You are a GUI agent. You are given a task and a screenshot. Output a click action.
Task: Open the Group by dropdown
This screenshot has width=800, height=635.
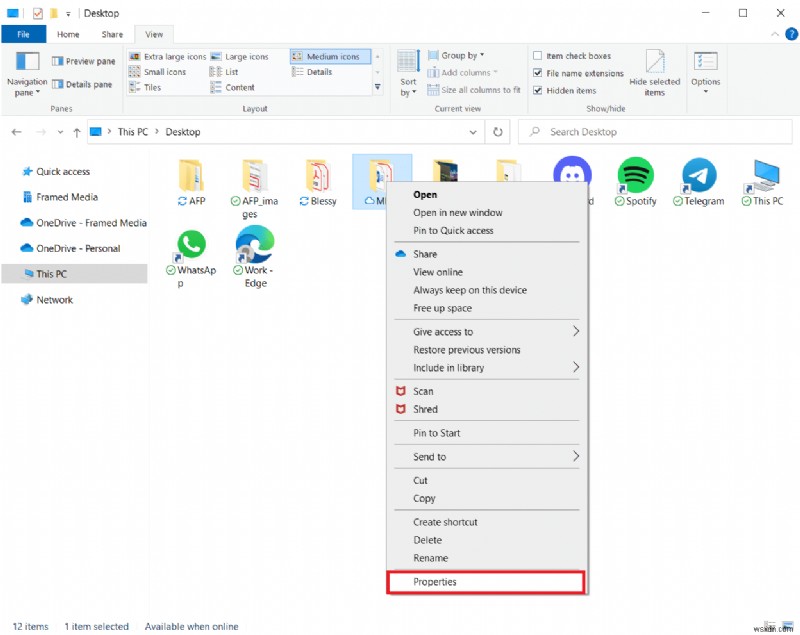[456, 55]
